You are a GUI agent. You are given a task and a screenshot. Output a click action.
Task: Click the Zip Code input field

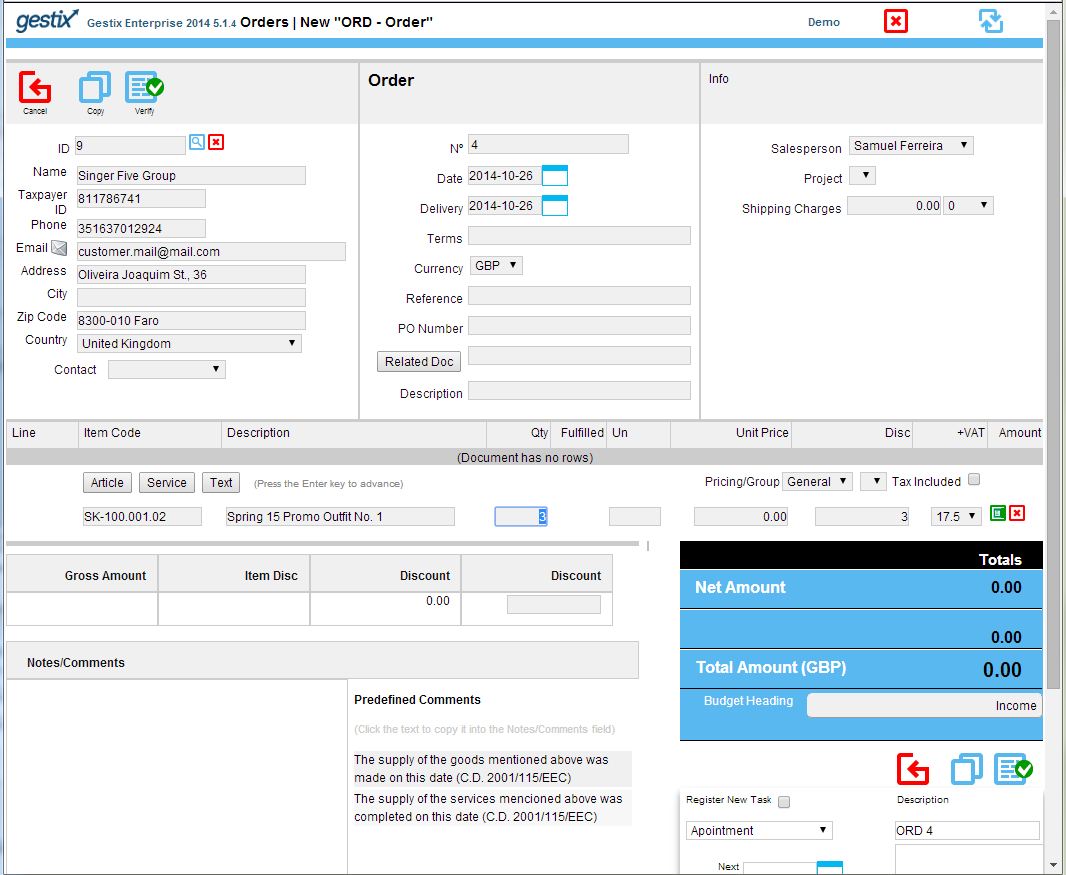191,321
